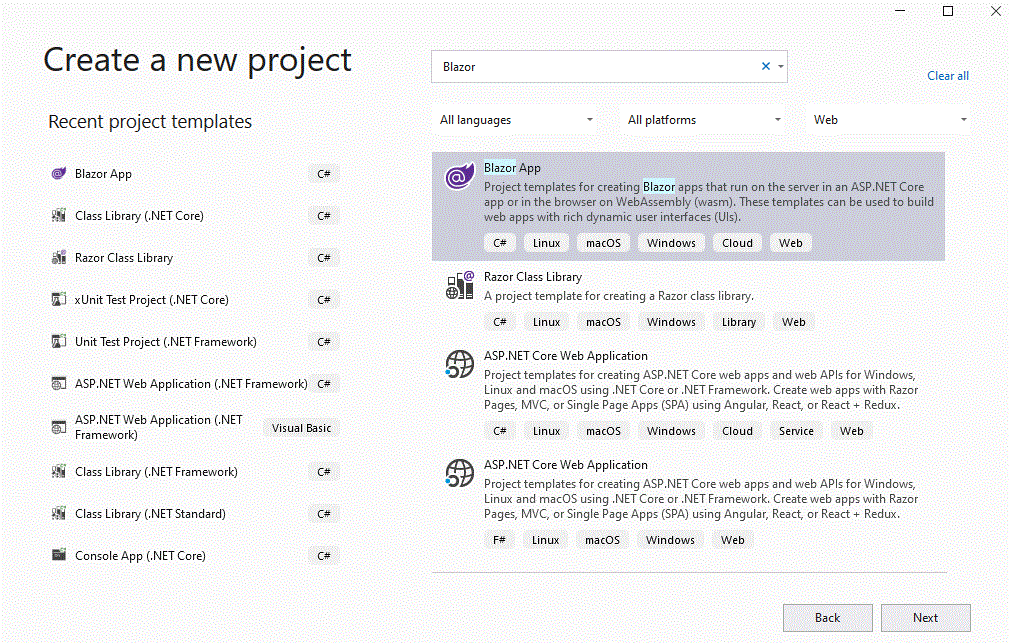Click the Visual Basic badge in recent templates

(x=301, y=428)
